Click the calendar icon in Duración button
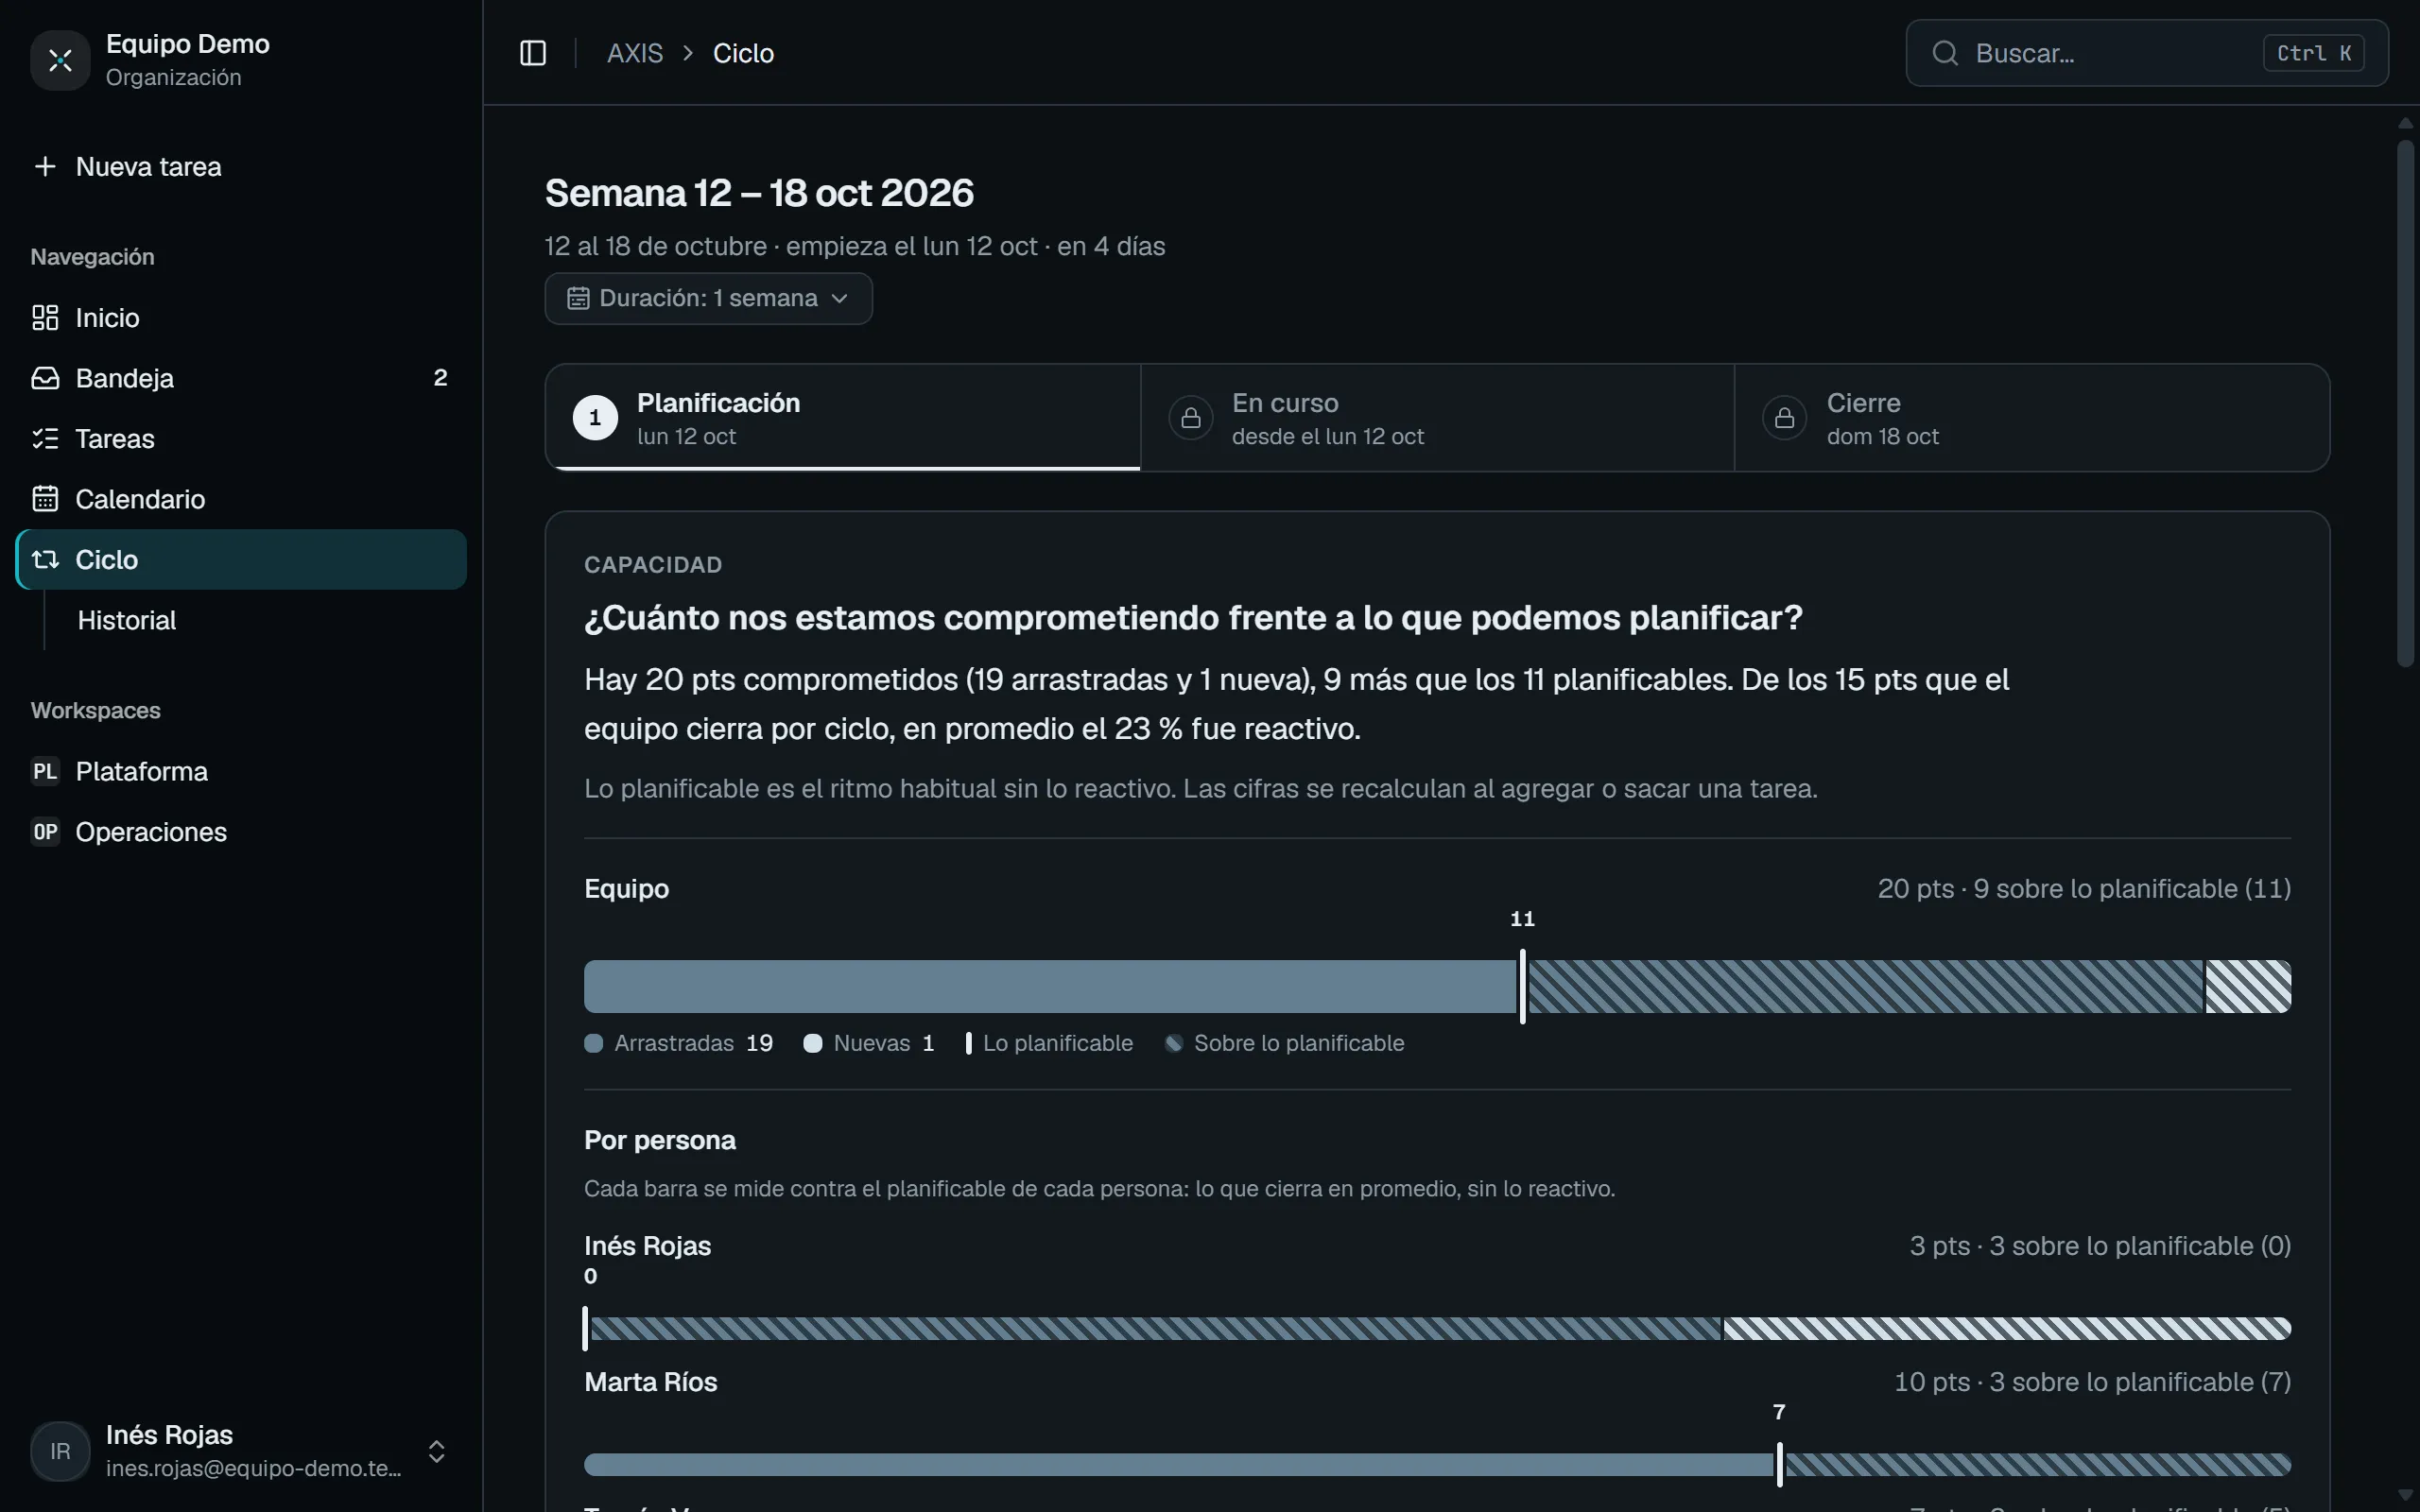Image resolution: width=2420 pixels, height=1512 pixels. pyautogui.click(x=578, y=299)
